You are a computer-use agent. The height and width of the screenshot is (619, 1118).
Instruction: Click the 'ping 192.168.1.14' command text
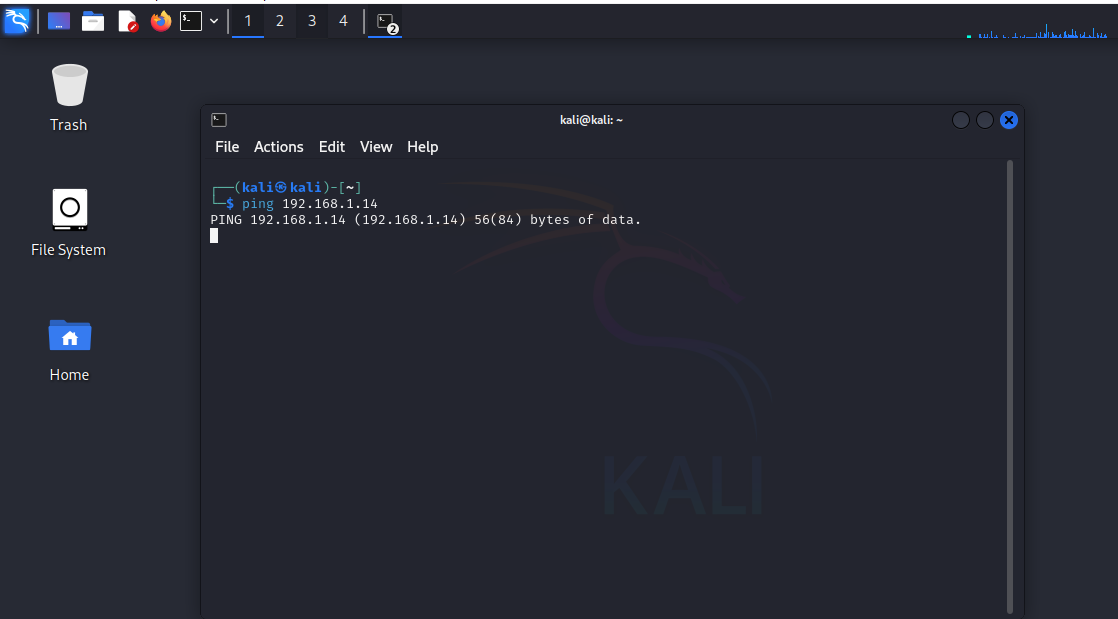309,204
